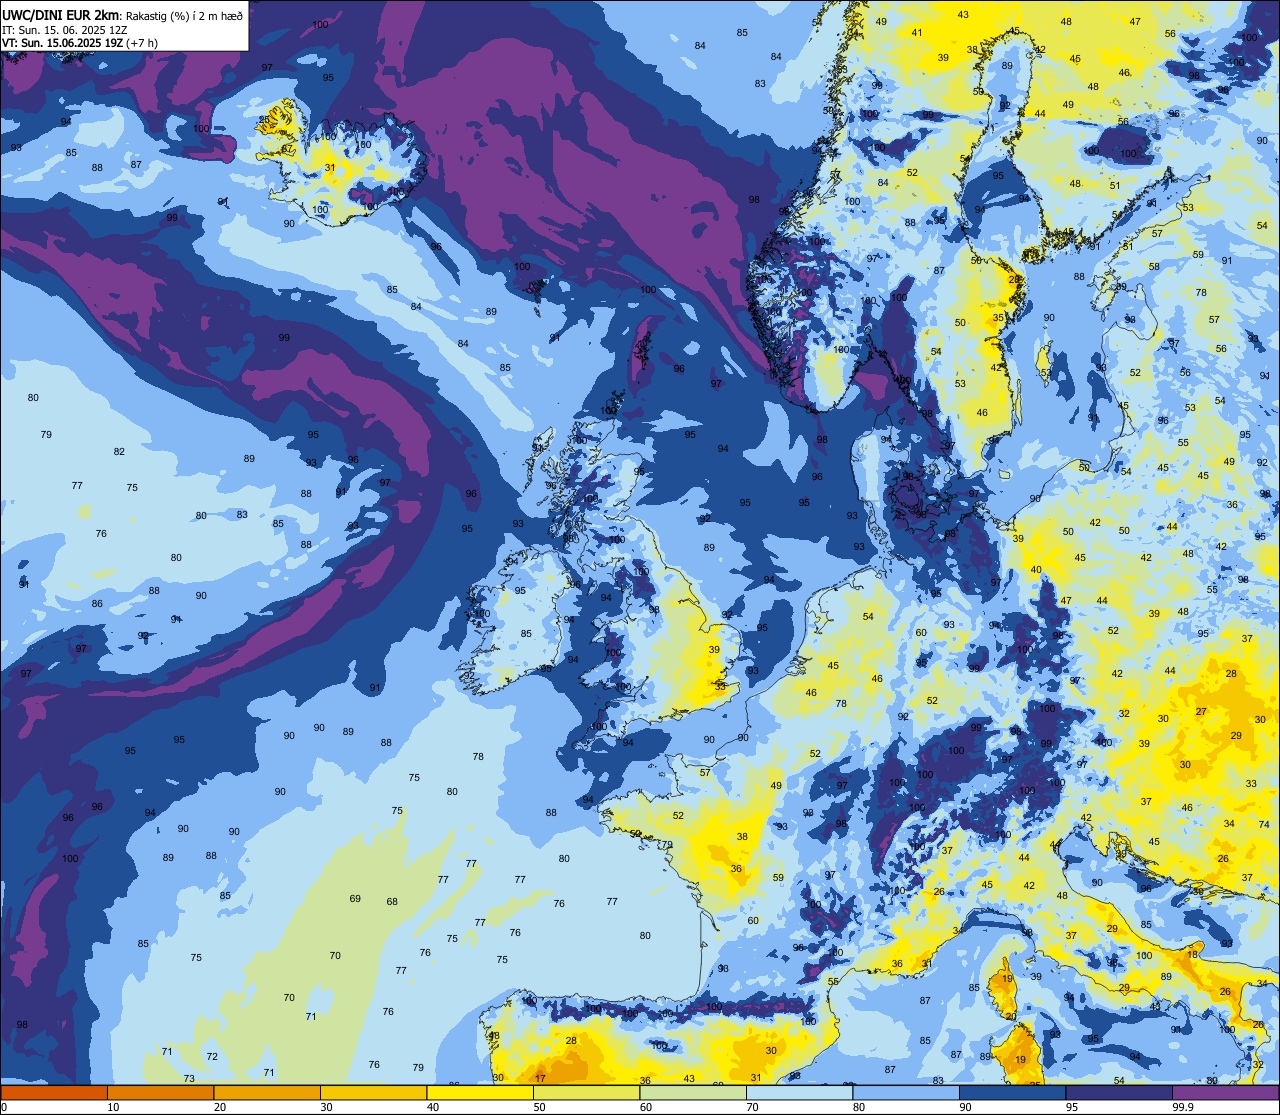Click the legend tick label 99.9
Image resolution: width=1280 pixels, height=1115 pixels.
click(x=1184, y=1107)
